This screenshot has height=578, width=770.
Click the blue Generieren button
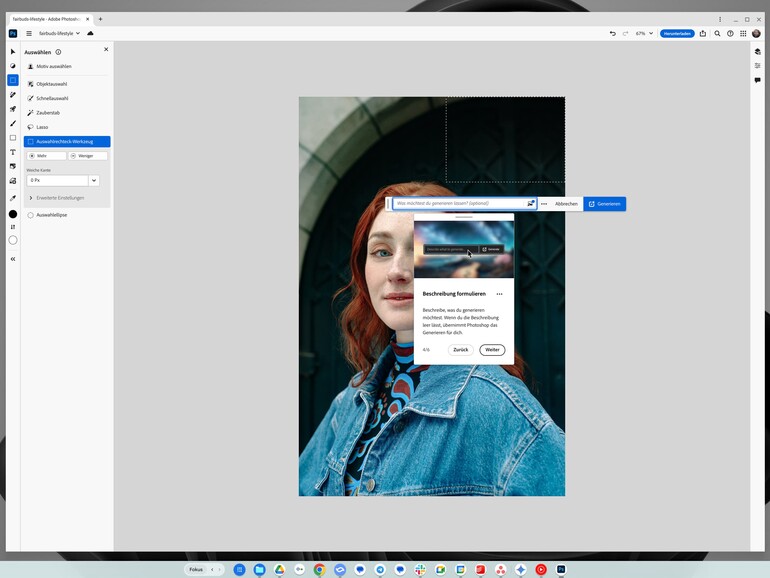605,204
